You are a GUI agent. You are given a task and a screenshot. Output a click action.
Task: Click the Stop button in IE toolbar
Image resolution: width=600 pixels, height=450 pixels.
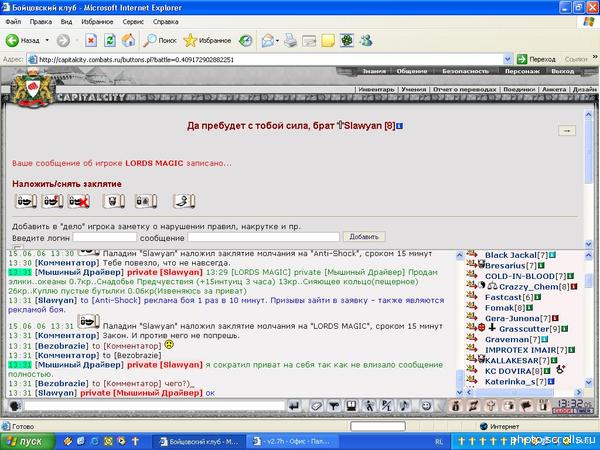point(91,40)
